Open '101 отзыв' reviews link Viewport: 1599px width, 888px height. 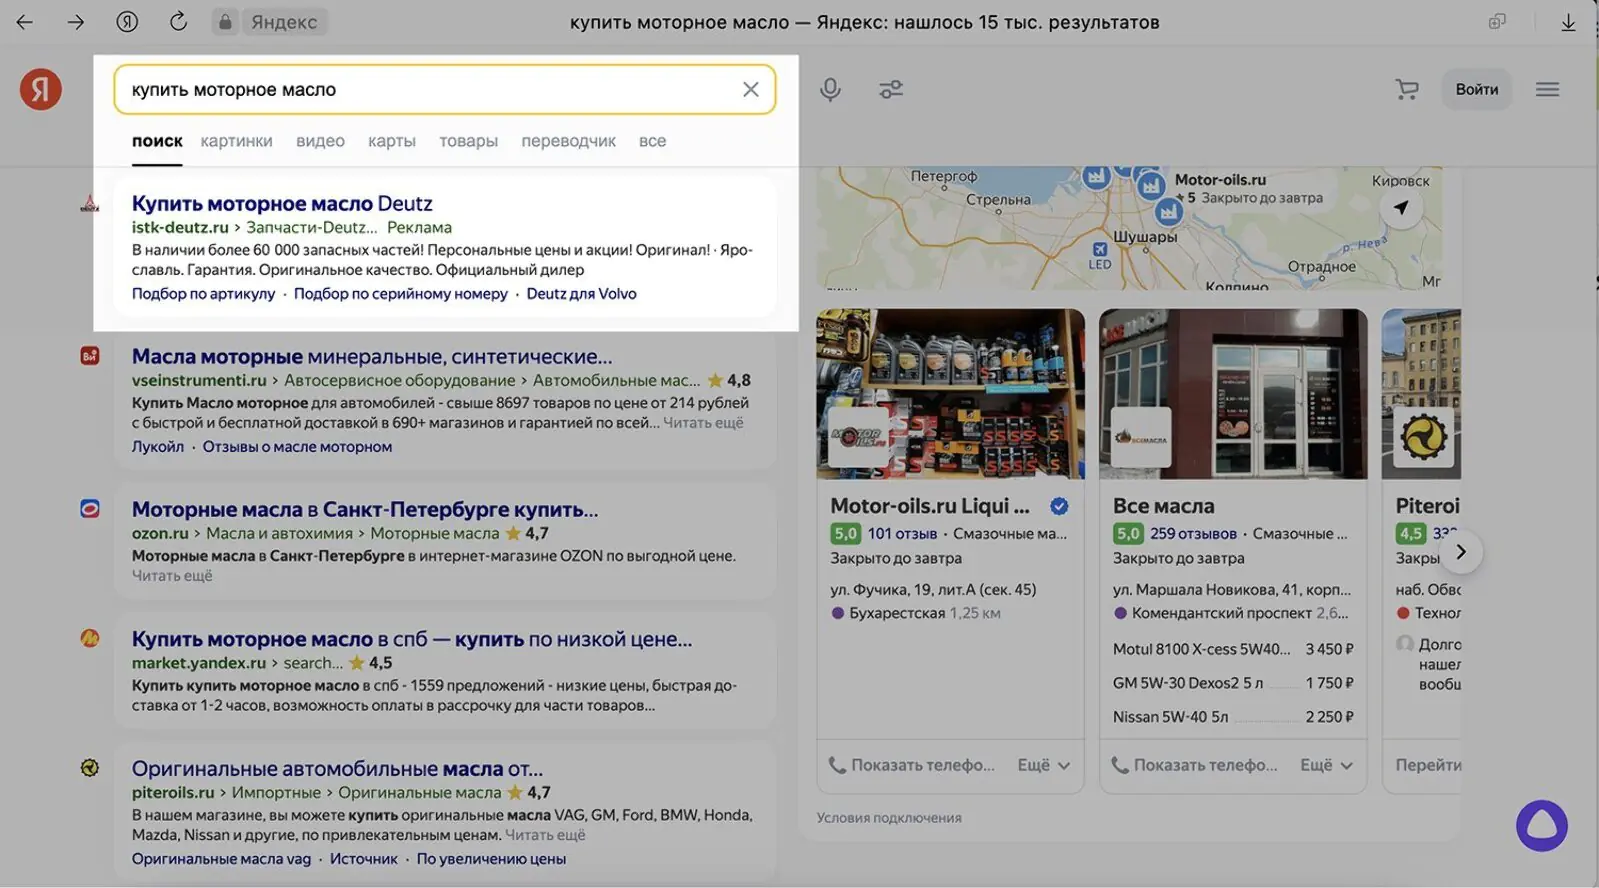pos(902,534)
